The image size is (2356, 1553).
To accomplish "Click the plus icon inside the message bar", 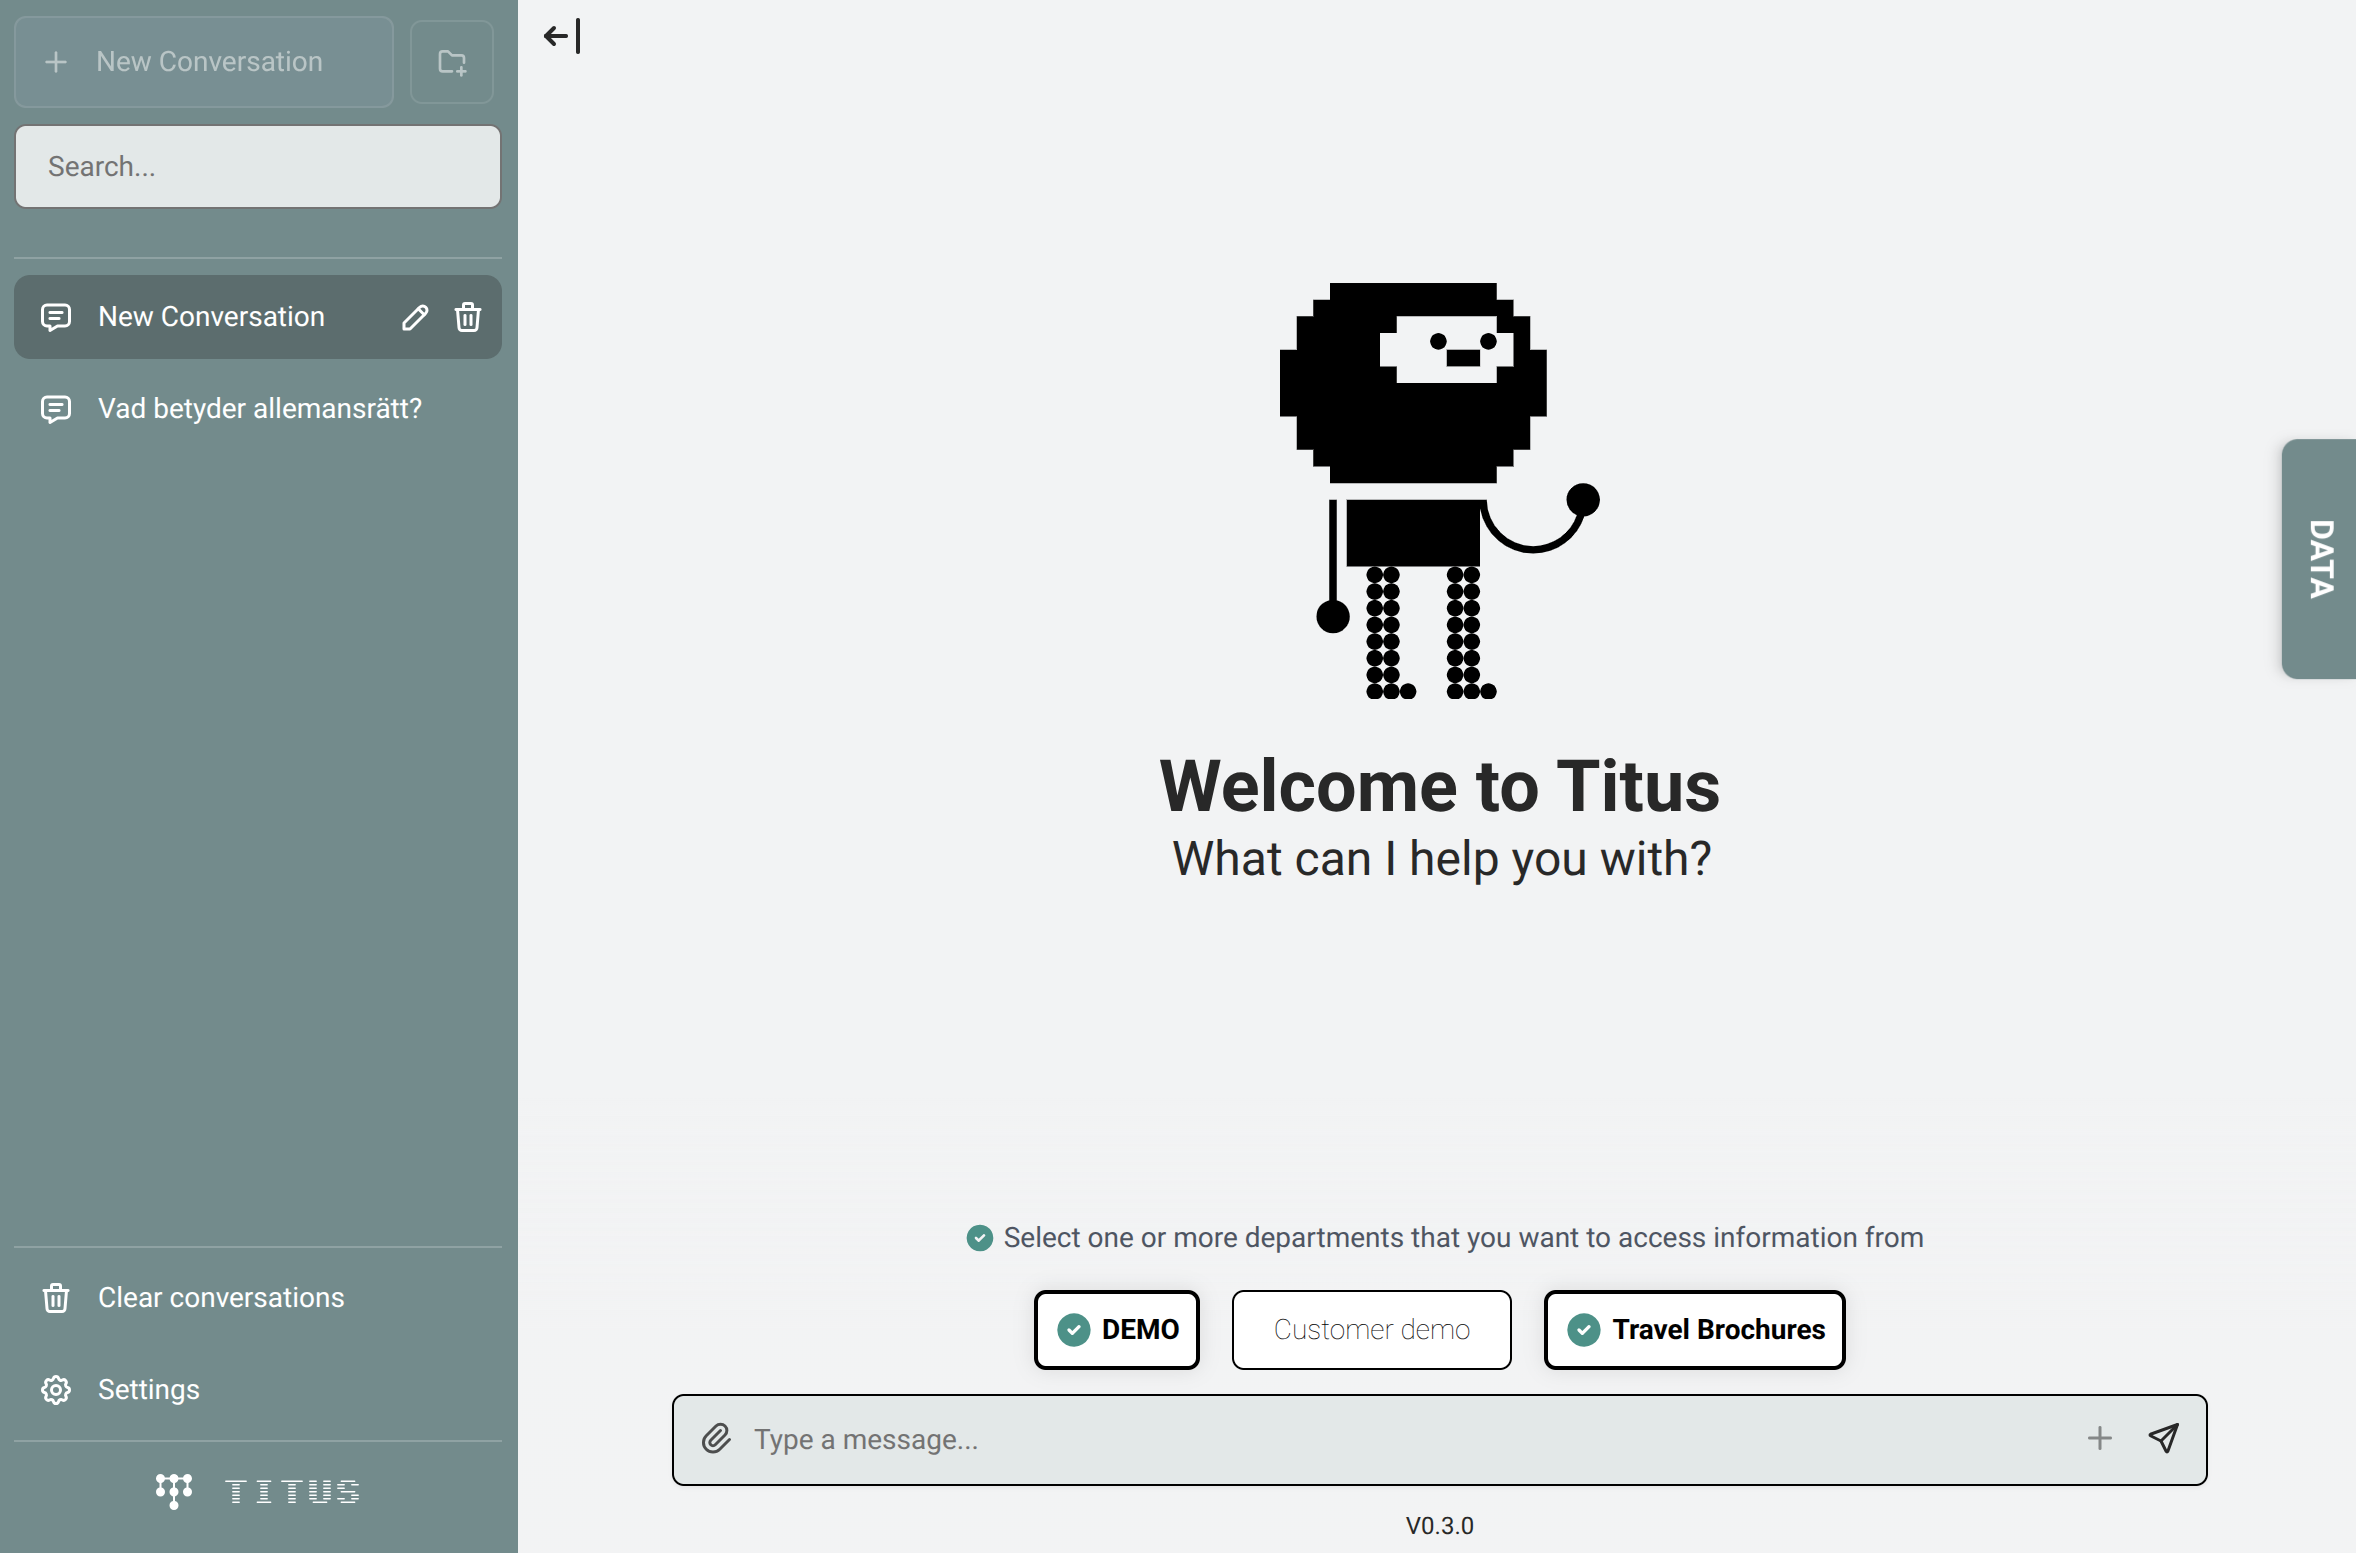I will point(2100,1439).
